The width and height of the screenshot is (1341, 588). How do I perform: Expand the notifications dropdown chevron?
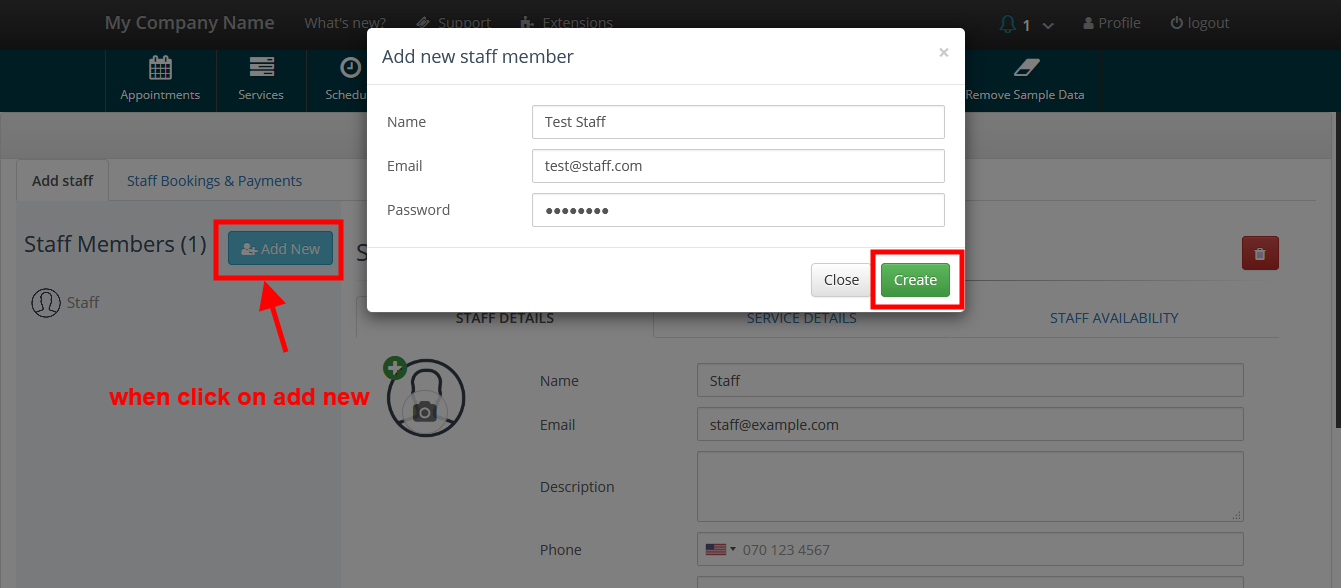pyautogui.click(x=1048, y=25)
